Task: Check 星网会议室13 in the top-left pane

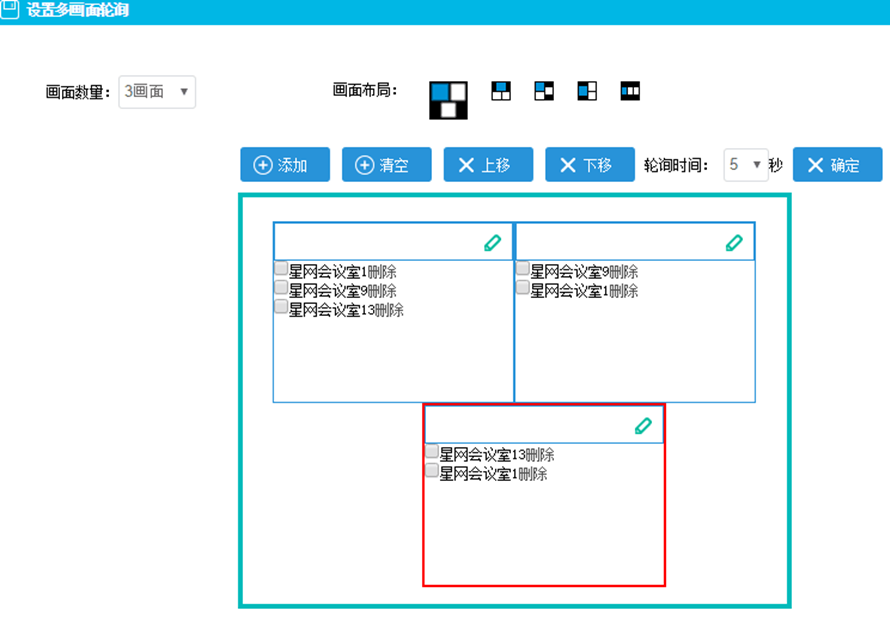Action: (281, 308)
